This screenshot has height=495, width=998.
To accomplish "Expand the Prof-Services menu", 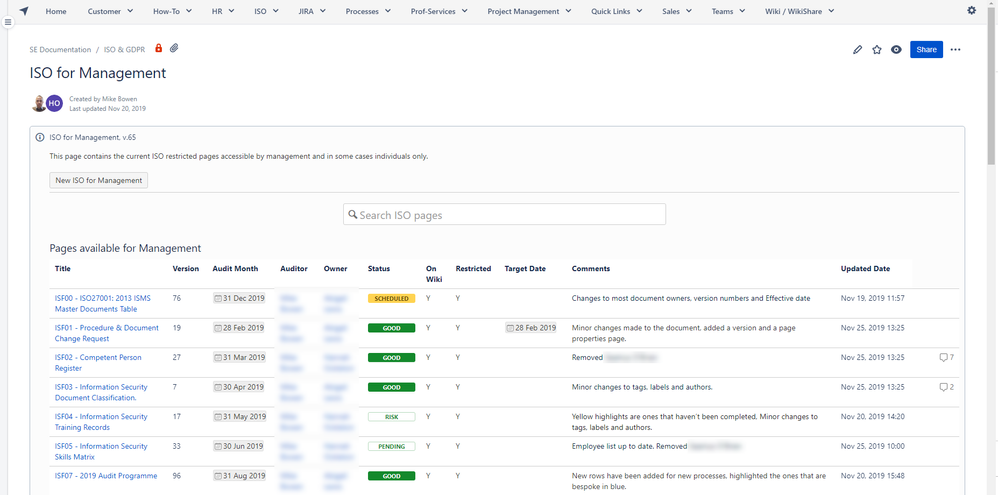I will (439, 11).
